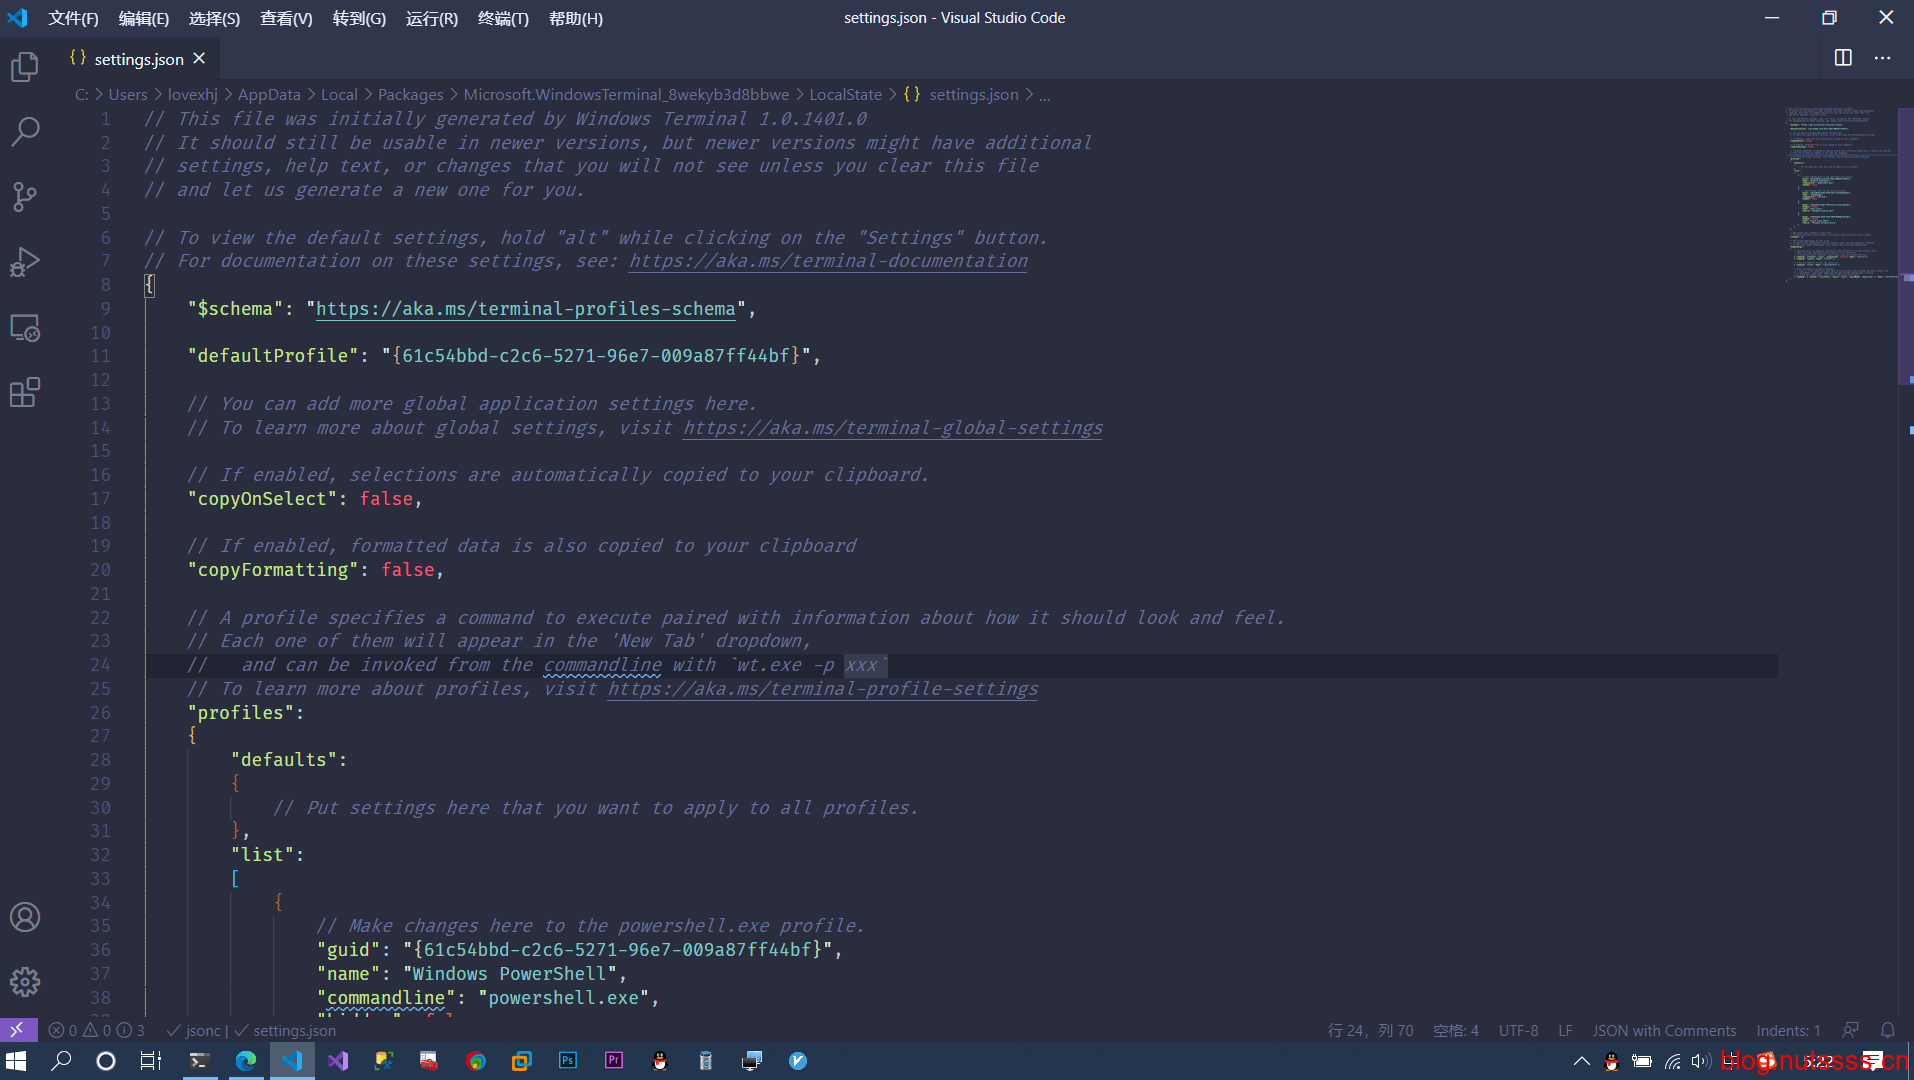Image resolution: width=1914 pixels, height=1080 pixels.
Task: Change end of line sequence LF
Action: click(1565, 1030)
